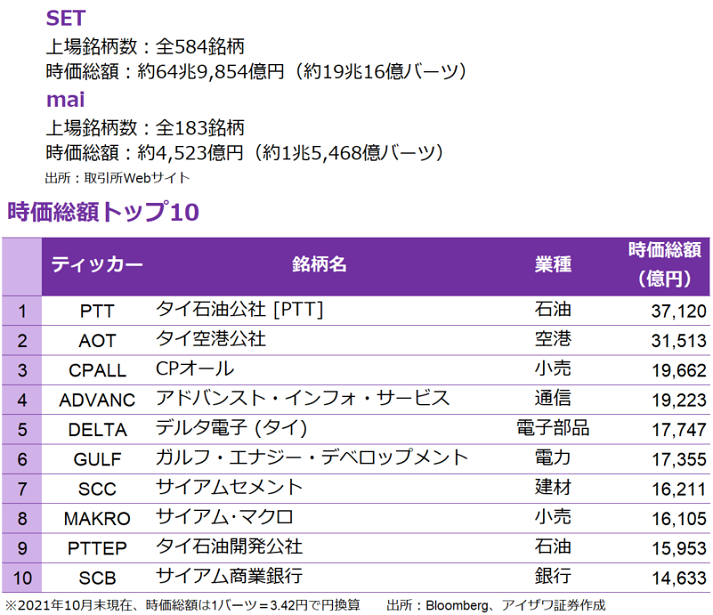Click SET market cap line 約64兆9,854億円
The width and height of the screenshot is (713, 615).
(x=256, y=71)
